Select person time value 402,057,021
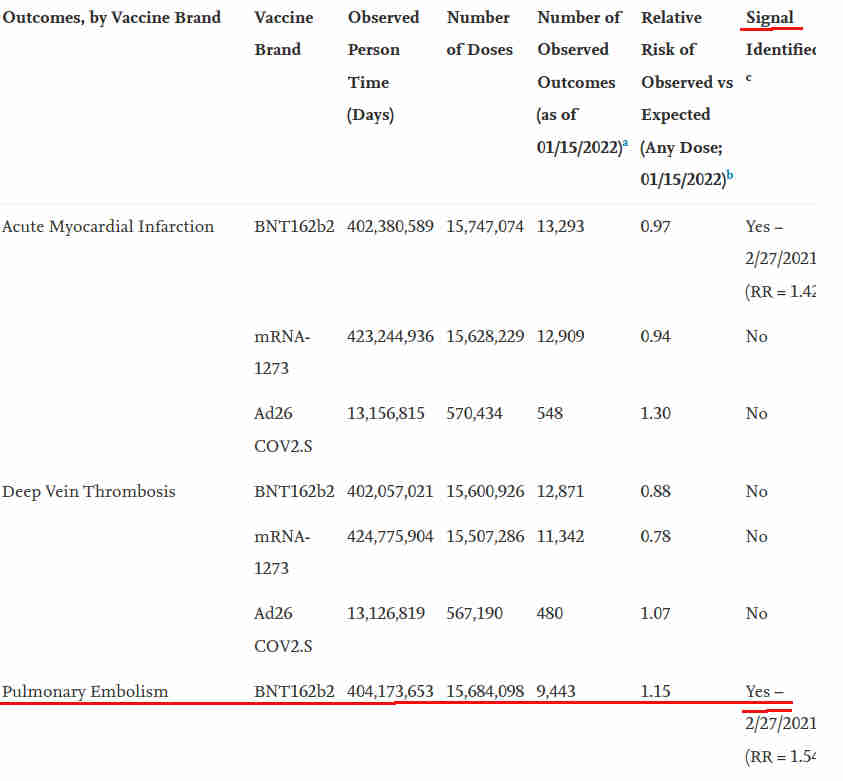The width and height of the screenshot is (843, 781). pyautogui.click(x=390, y=491)
